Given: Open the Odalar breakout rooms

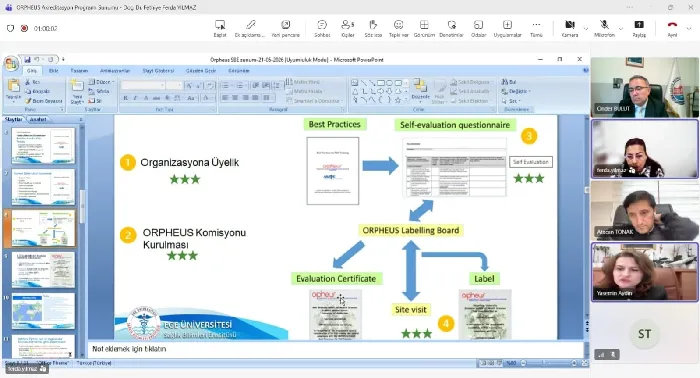Looking at the screenshot, I should (x=478, y=28).
